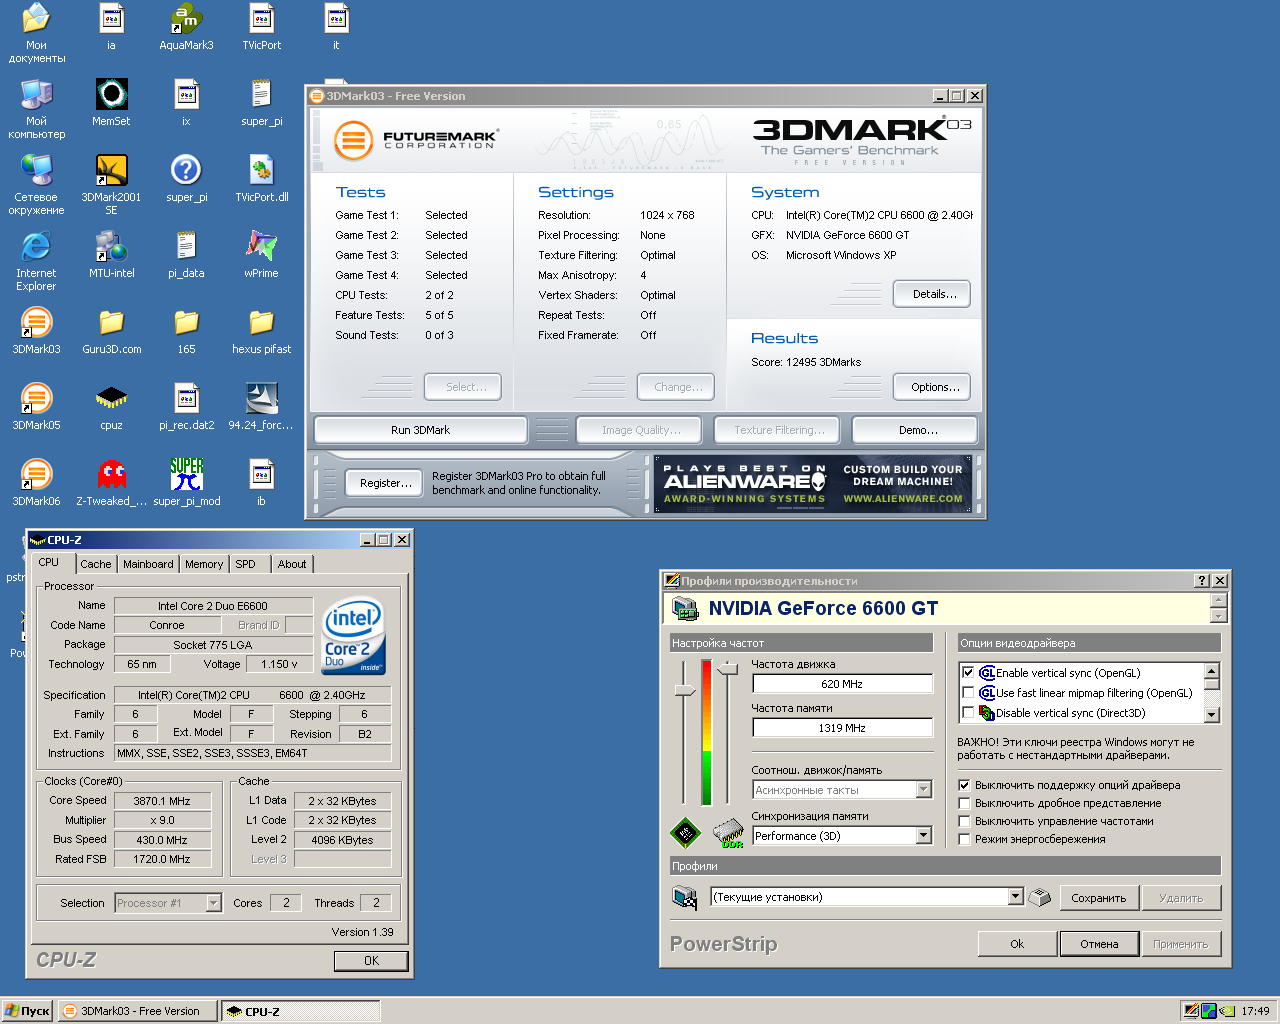Click the Alienware advertisement banner
This screenshot has height=1024, width=1280.
point(812,484)
